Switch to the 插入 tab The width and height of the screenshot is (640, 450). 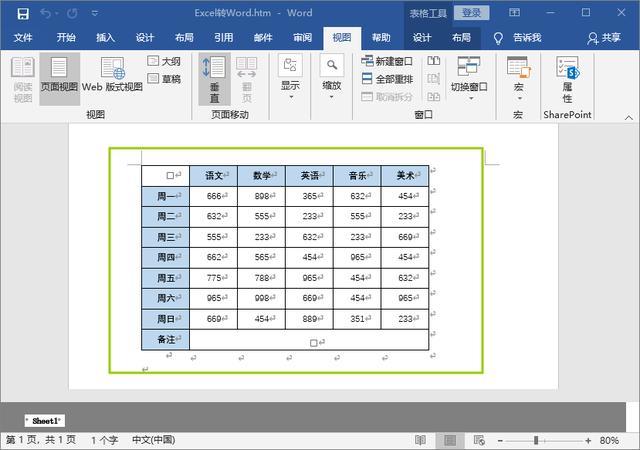[105, 38]
